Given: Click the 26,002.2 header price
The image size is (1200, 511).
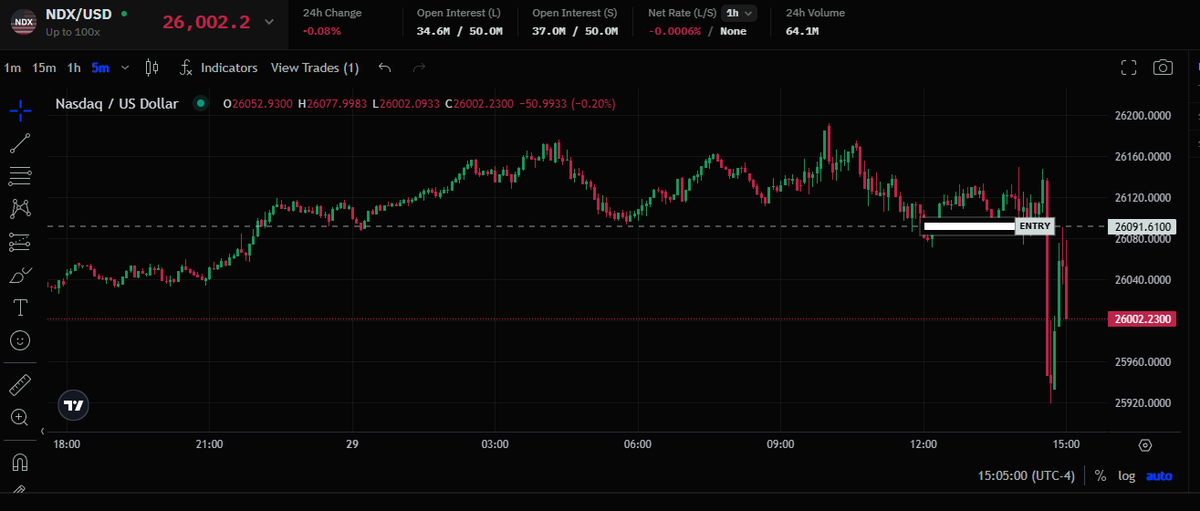Looking at the screenshot, I should (x=204, y=22).
